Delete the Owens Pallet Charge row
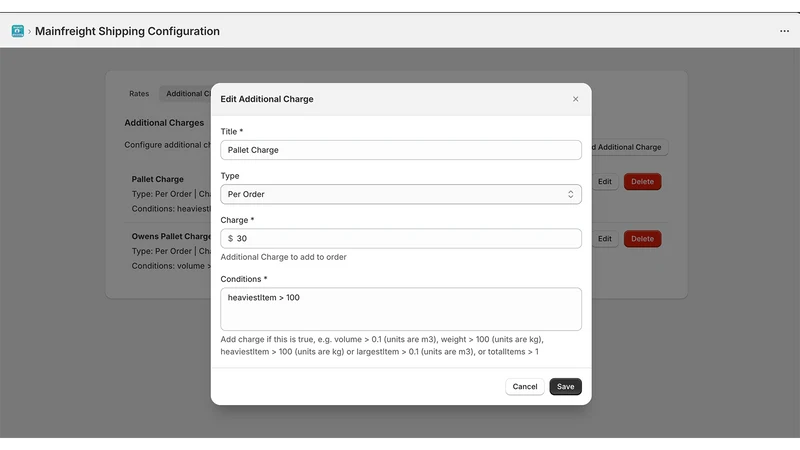The height and width of the screenshot is (450, 800). coord(642,239)
